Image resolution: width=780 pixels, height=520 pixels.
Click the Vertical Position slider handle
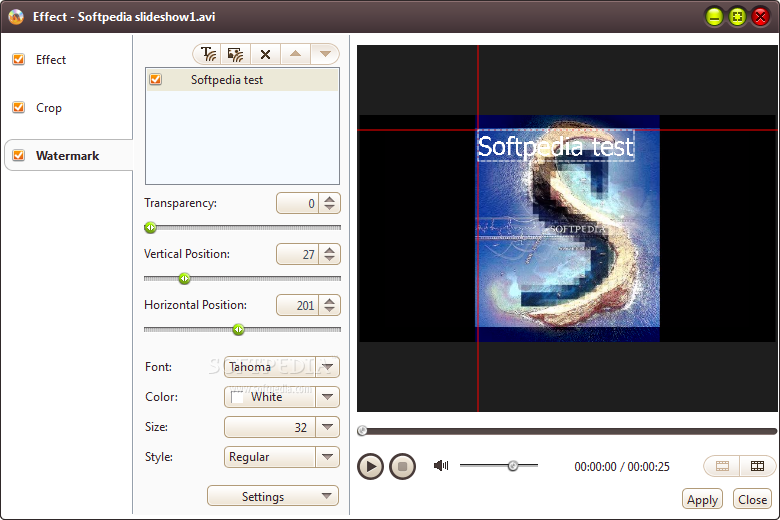click(185, 278)
